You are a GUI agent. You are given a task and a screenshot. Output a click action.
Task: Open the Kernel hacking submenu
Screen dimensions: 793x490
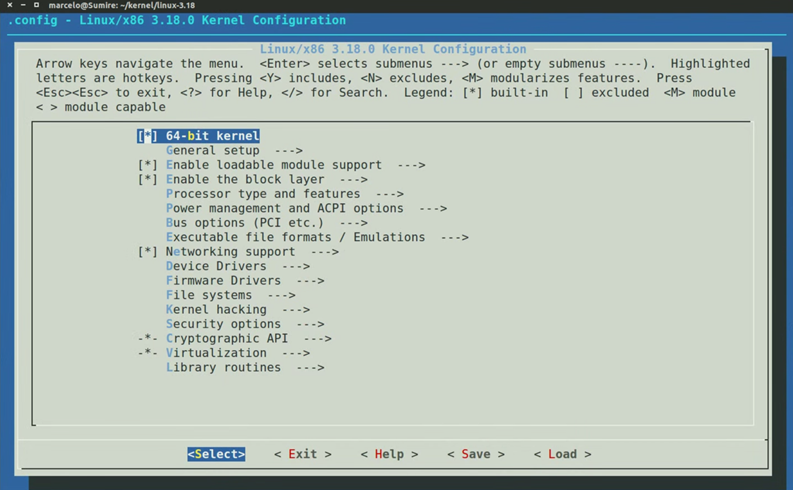(216, 309)
